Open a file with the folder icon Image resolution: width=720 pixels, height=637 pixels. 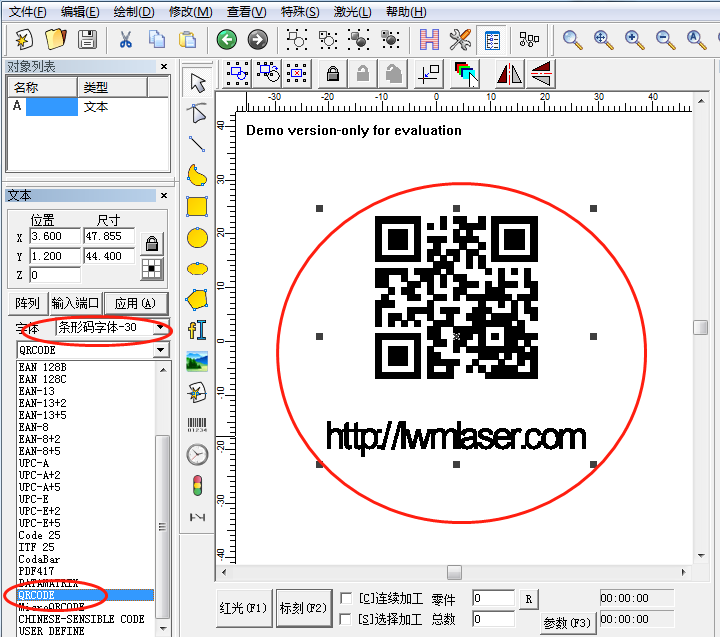(x=56, y=39)
